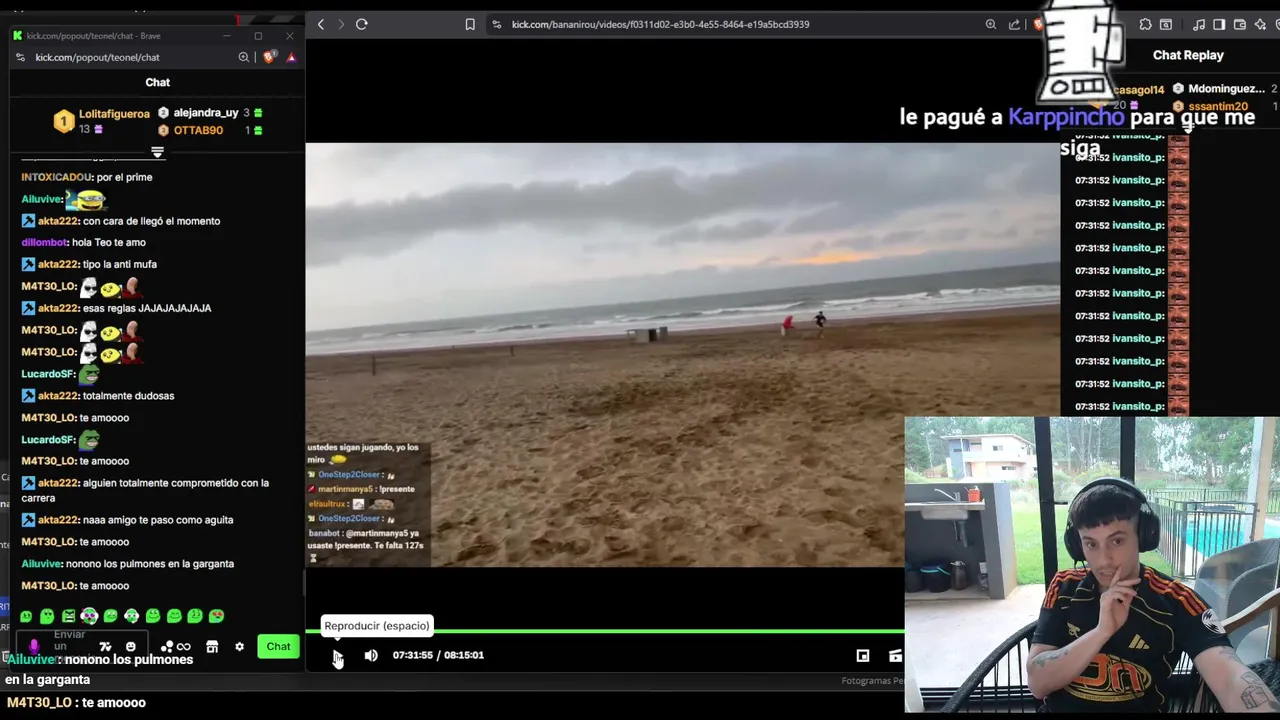Toggle the Brave sidebar panel icon
This screenshot has height=720, width=1280.
(x=1218, y=24)
